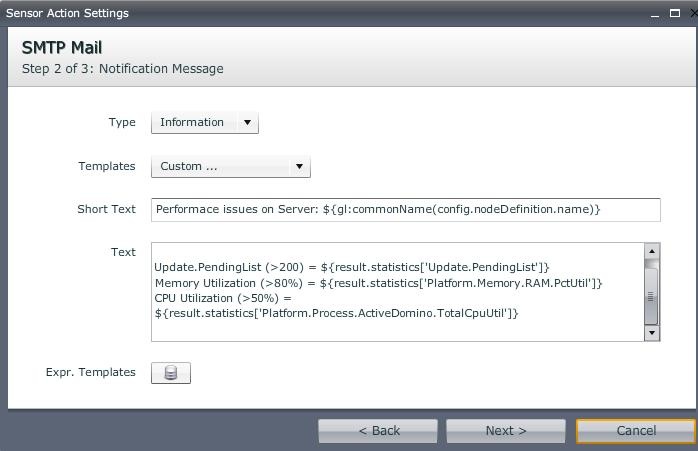Image resolution: width=698 pixels, height=451 pixels.
Task: Open the Type dropdown arrow
Action: (x=247, y=123)
